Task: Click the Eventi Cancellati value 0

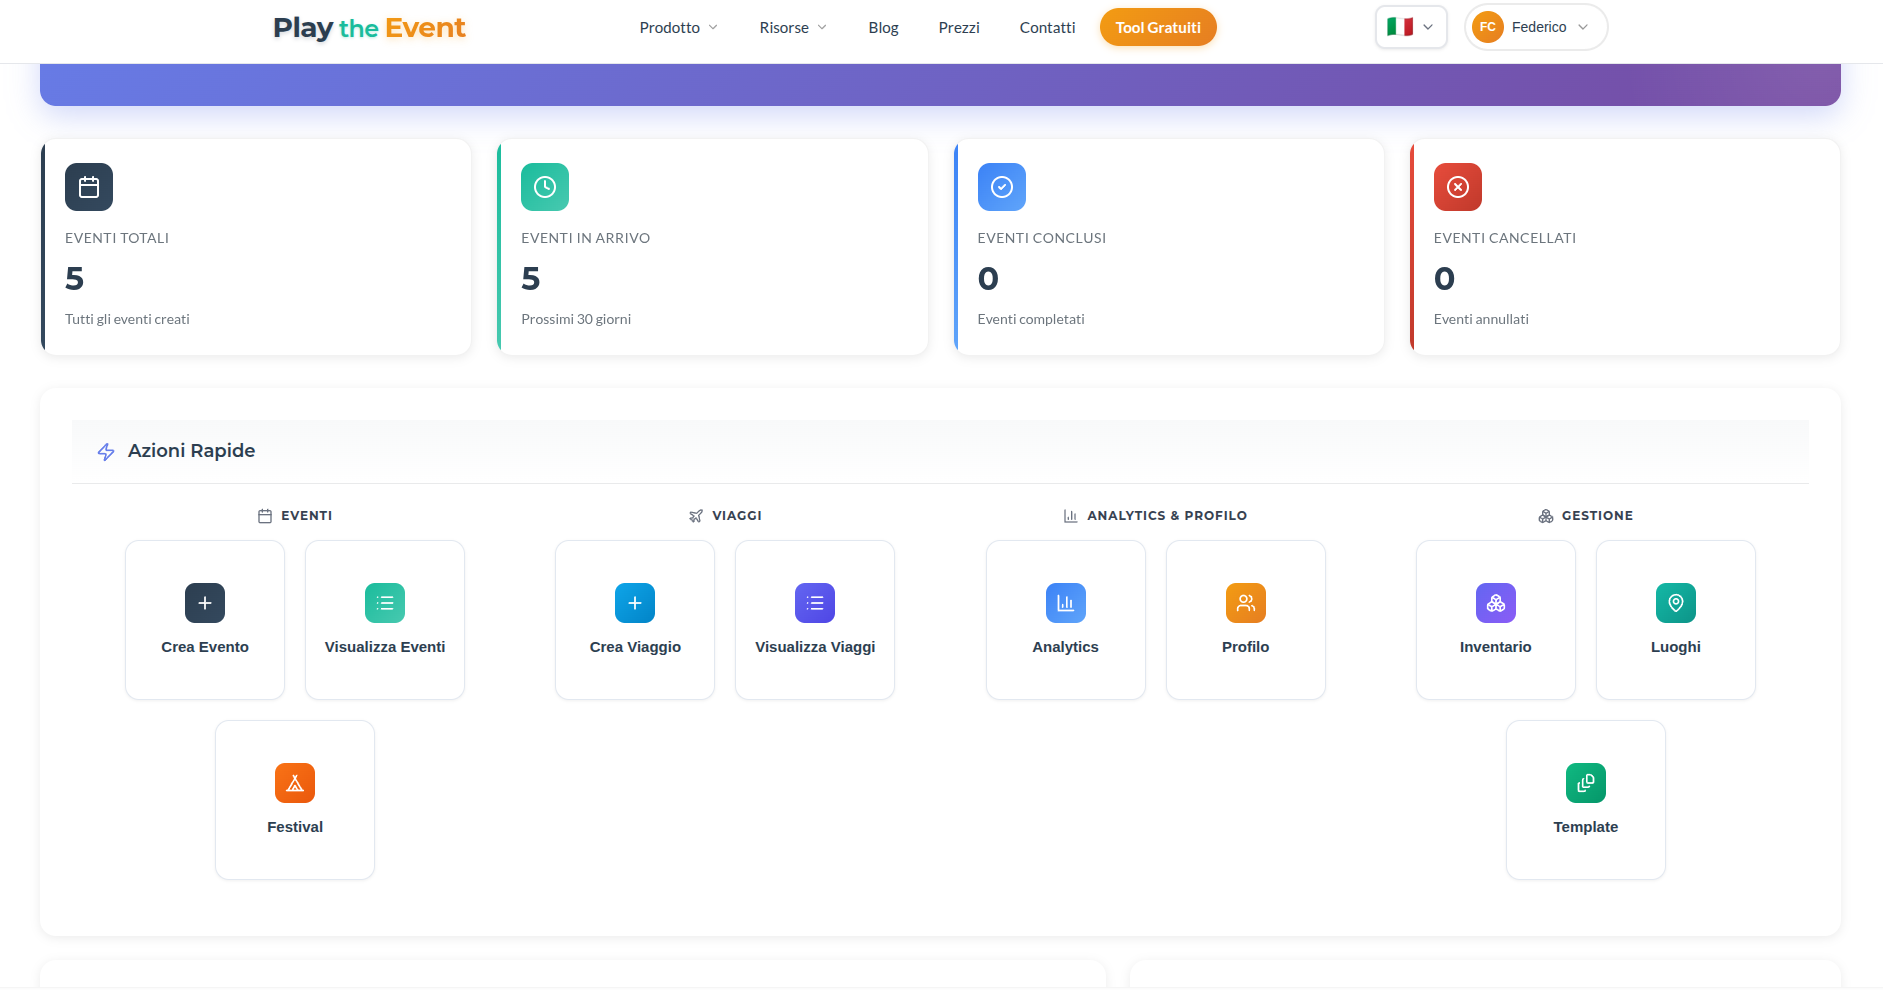Action: pos(1444,278)
